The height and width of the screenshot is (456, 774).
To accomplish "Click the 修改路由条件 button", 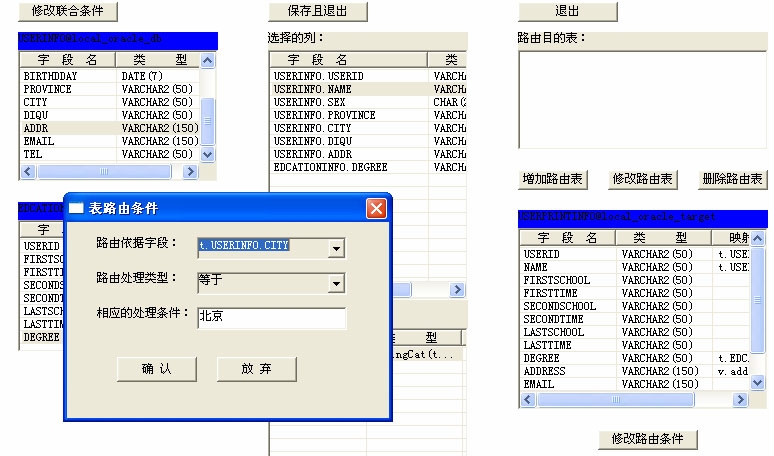I will click(648, 440).
